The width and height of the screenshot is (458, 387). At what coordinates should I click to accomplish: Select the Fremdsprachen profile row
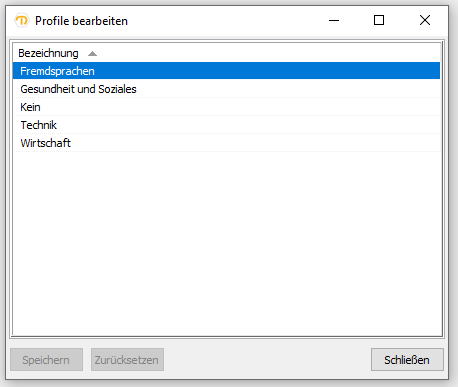226,71
